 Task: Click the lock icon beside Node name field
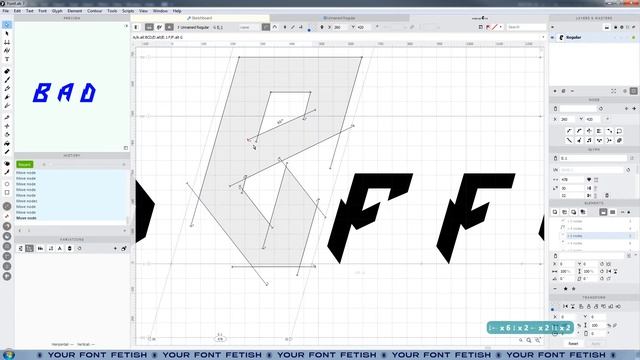[555, 109]
